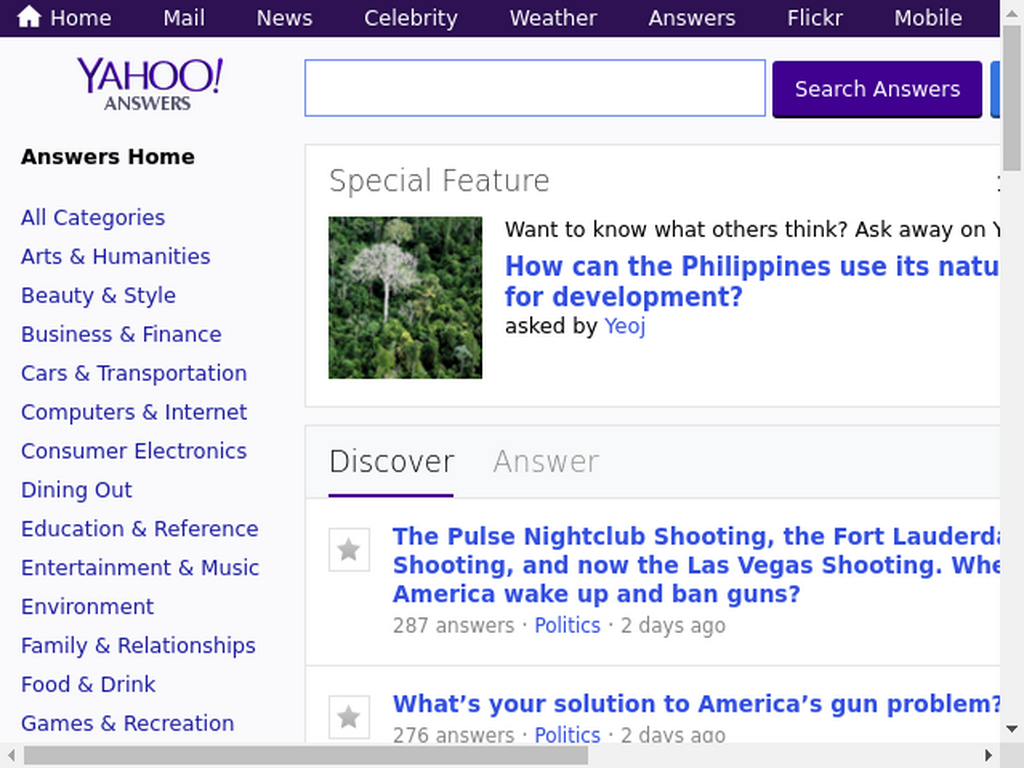
Task: Star the Pulse Nightclub Shooting question
Action: coord(349,549)
